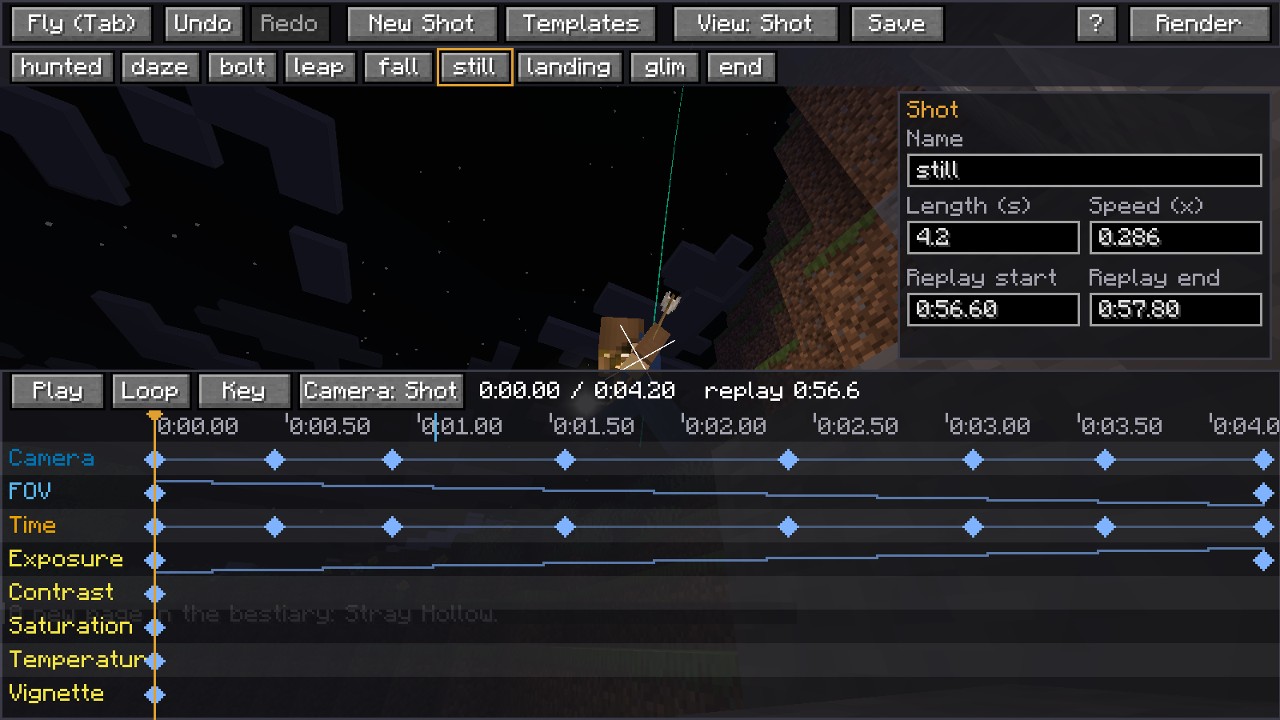Toggle Loop playback

tap(149, 391)
